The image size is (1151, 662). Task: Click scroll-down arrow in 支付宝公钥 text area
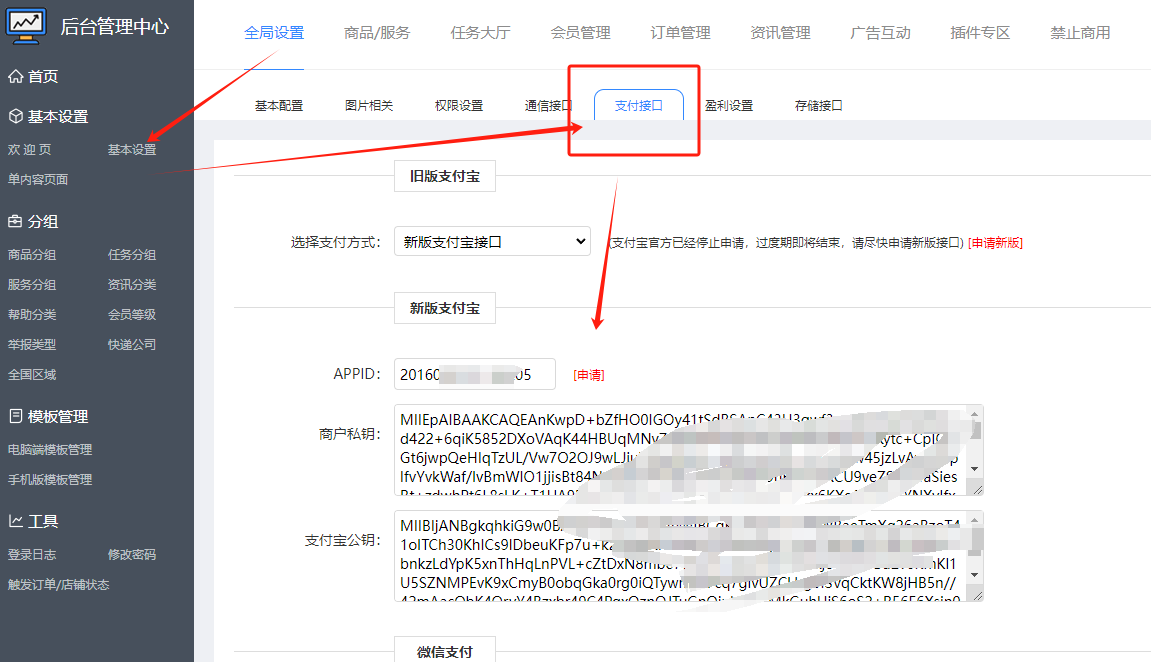click(975, 575)
